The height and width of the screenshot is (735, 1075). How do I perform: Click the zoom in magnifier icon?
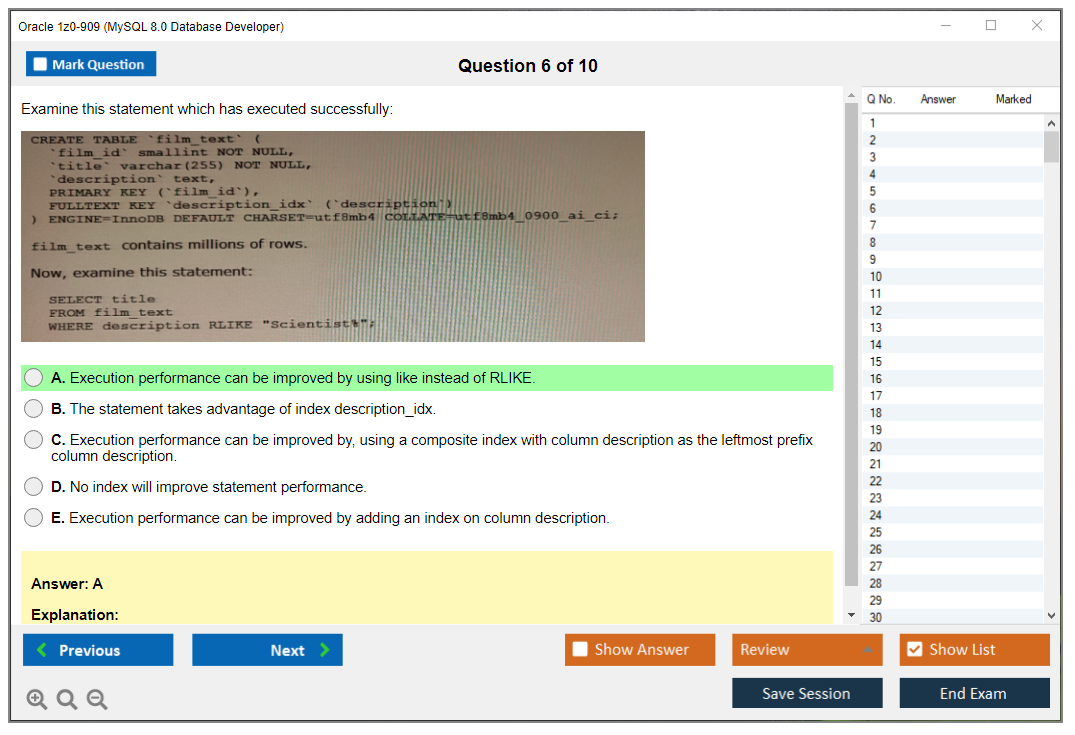pyautogui.click(x=37, y=700)
